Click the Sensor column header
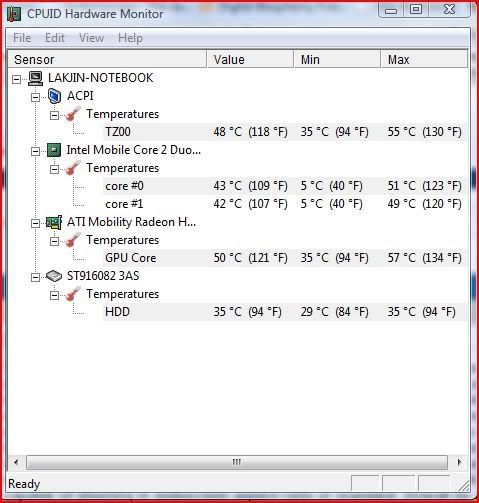 pyautogui.click(x=107, y=59)
